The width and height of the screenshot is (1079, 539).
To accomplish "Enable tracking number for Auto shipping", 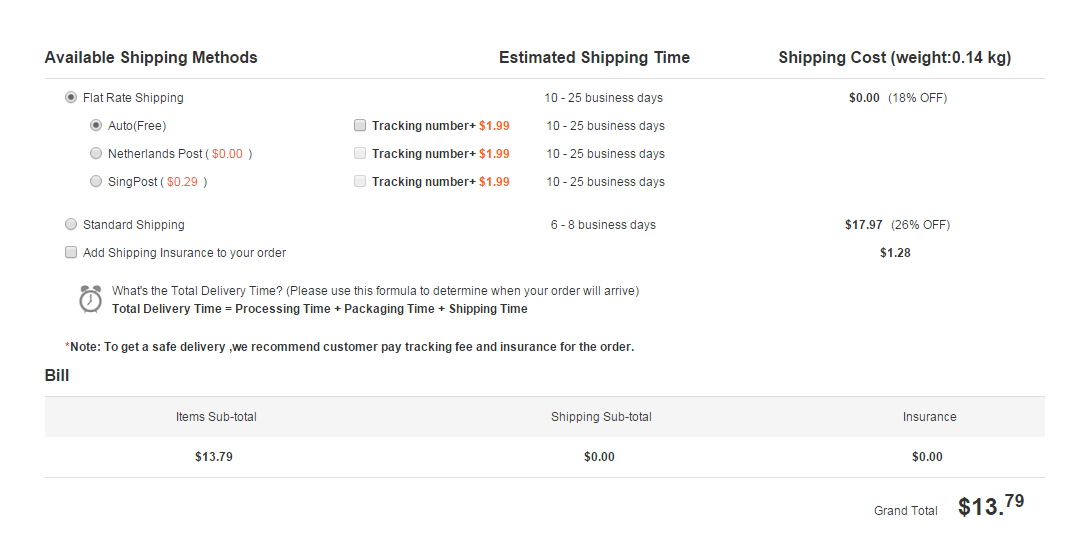I will point(360,126).
